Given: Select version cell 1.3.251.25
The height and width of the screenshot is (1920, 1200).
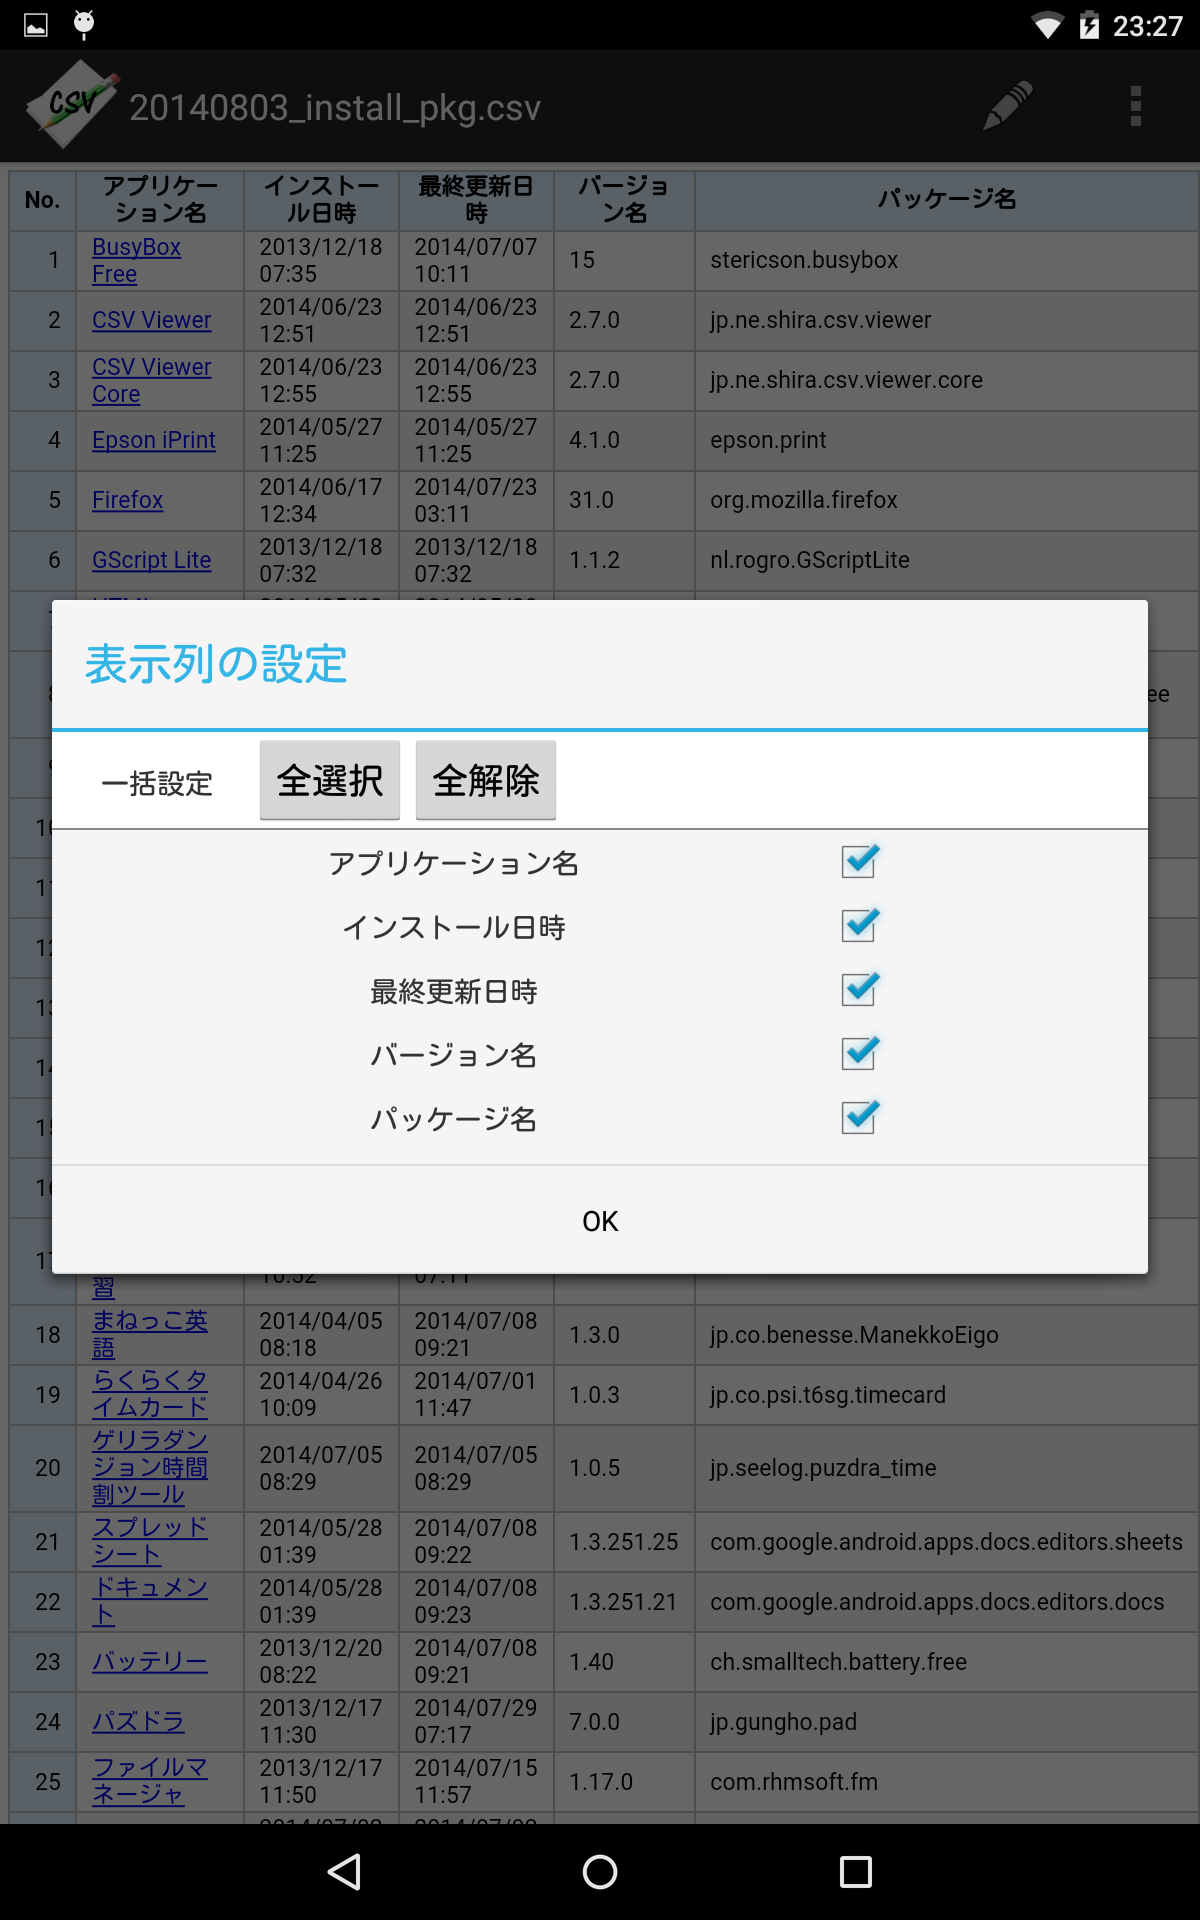Looking at the screenshot, I should click(624, 1542).
